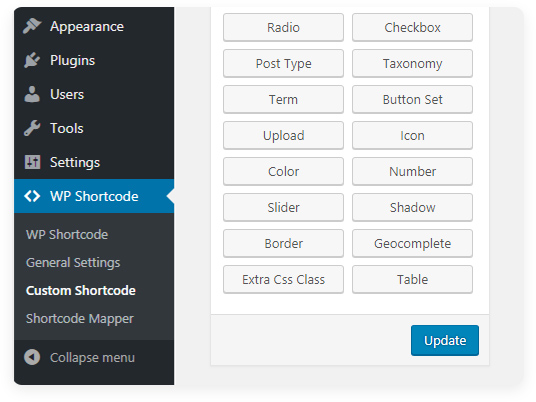Click the WP Shortcode code brackets icon
The image size is (536, 402).
[x=32, y=196]
